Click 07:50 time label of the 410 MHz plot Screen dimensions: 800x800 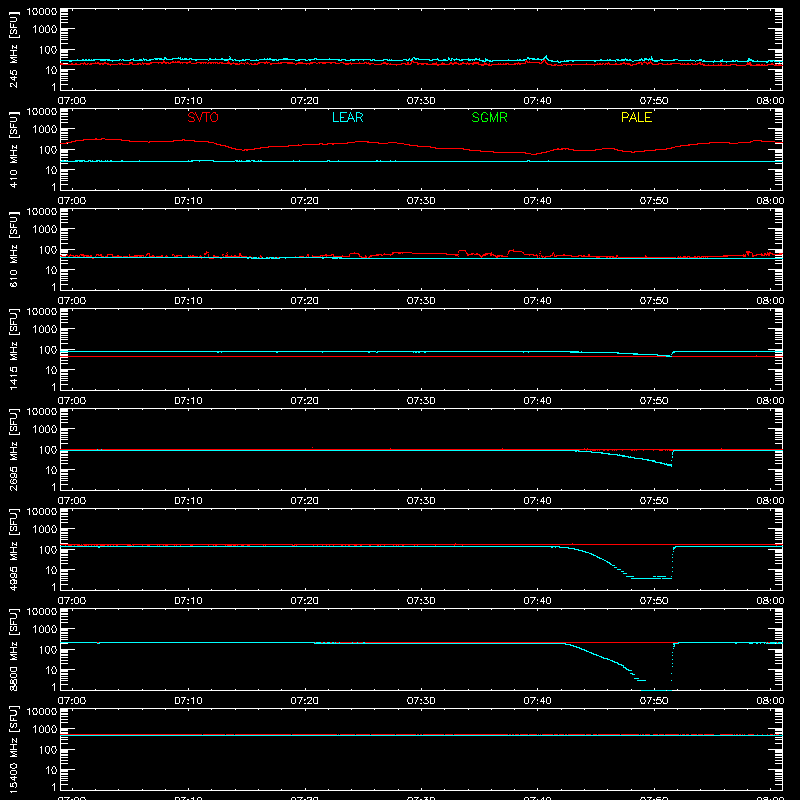654,201
